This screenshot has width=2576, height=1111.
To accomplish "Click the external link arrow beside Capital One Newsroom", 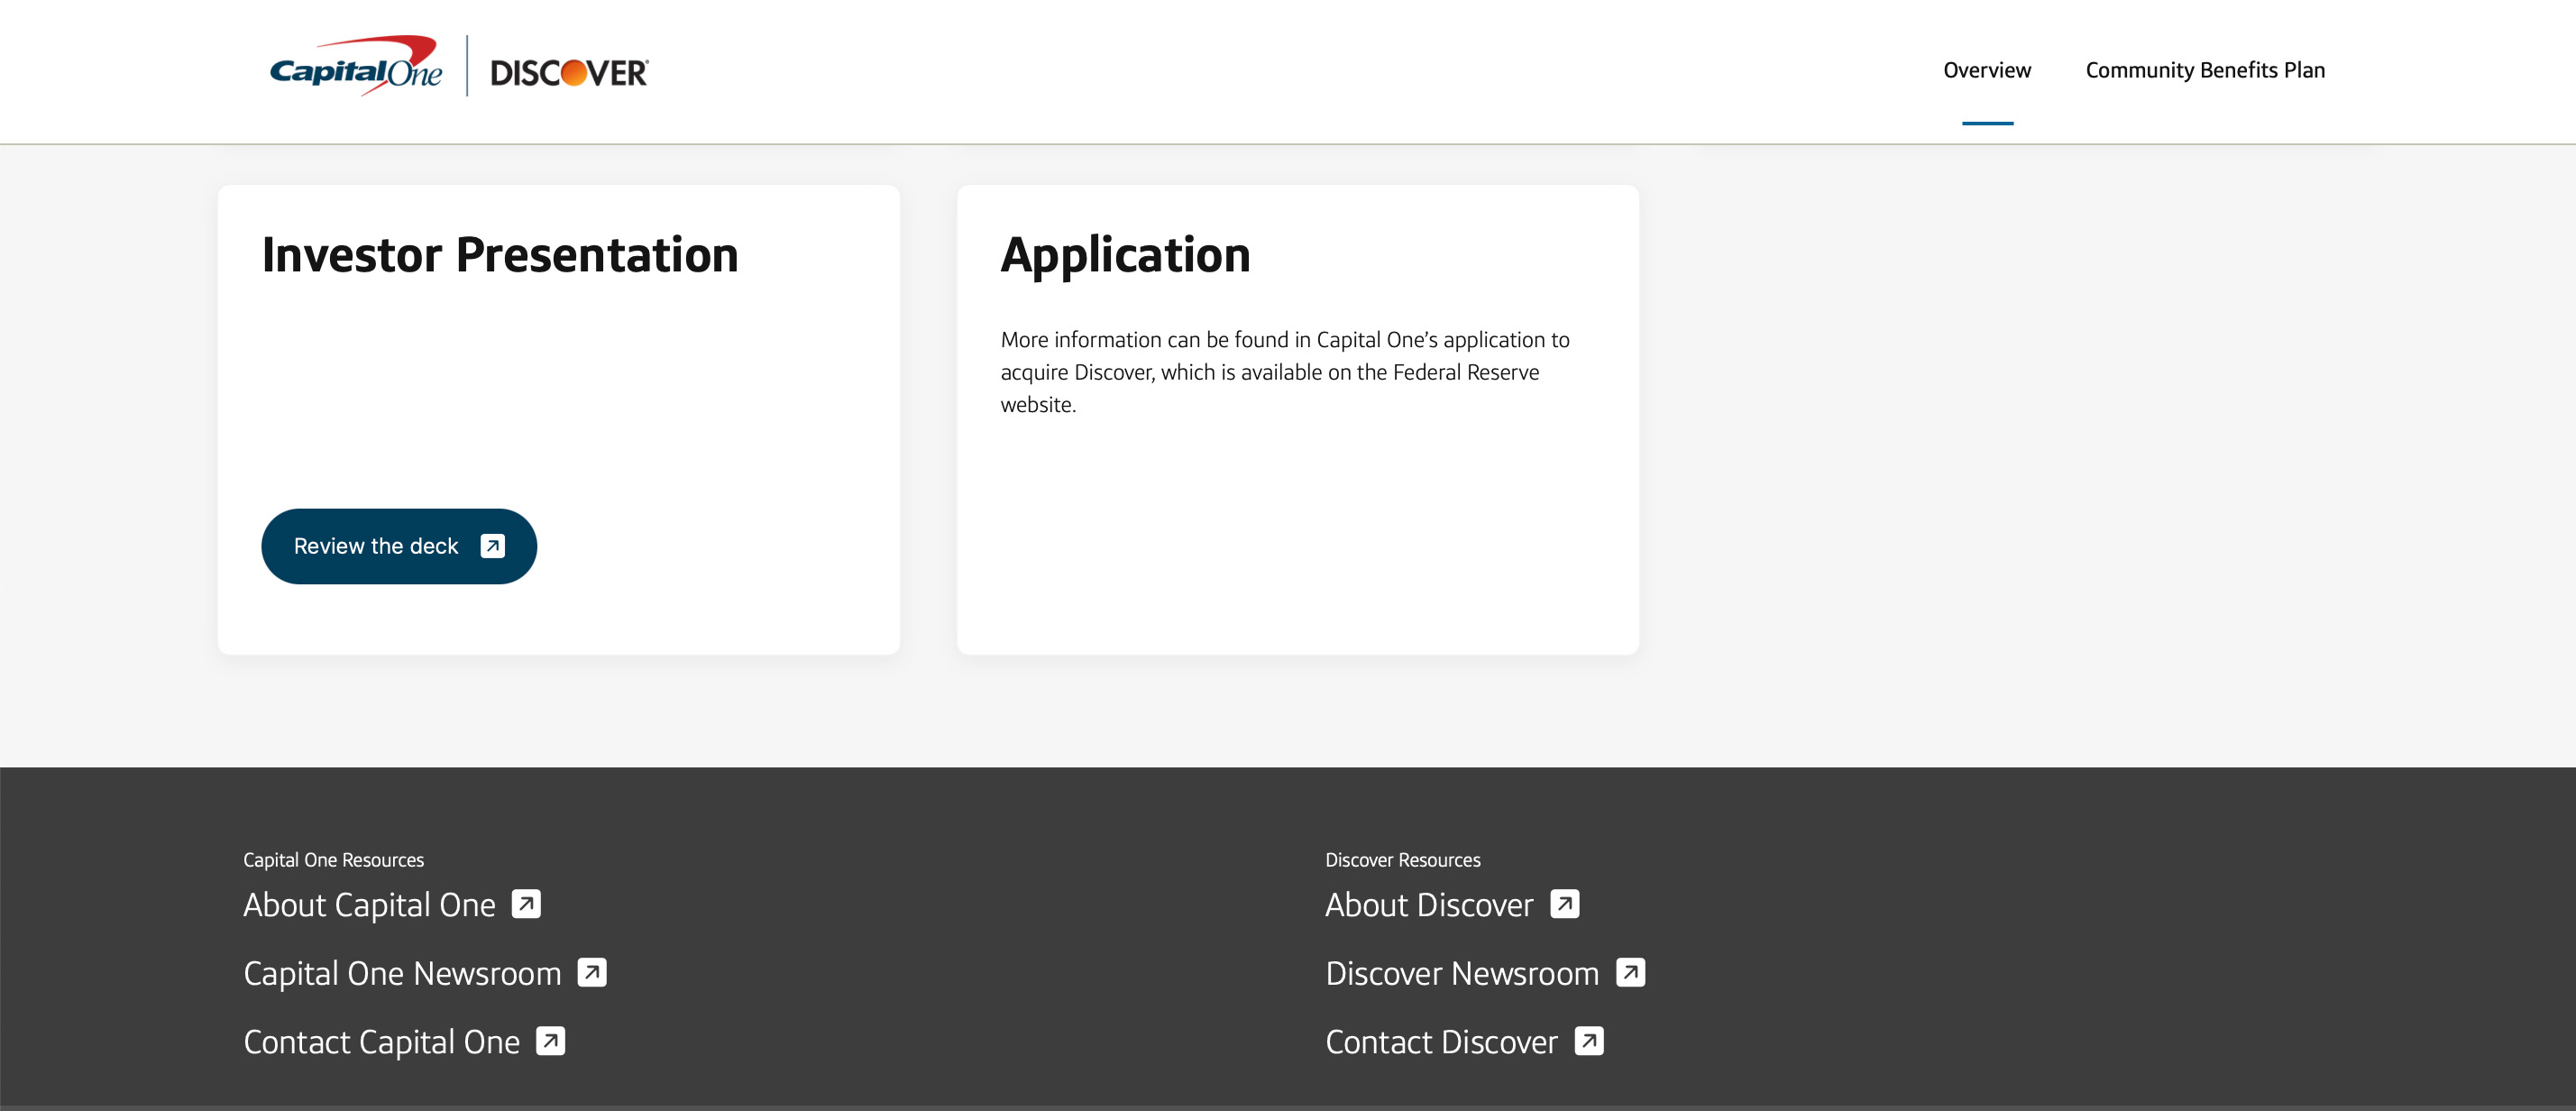I will [592, 972].
